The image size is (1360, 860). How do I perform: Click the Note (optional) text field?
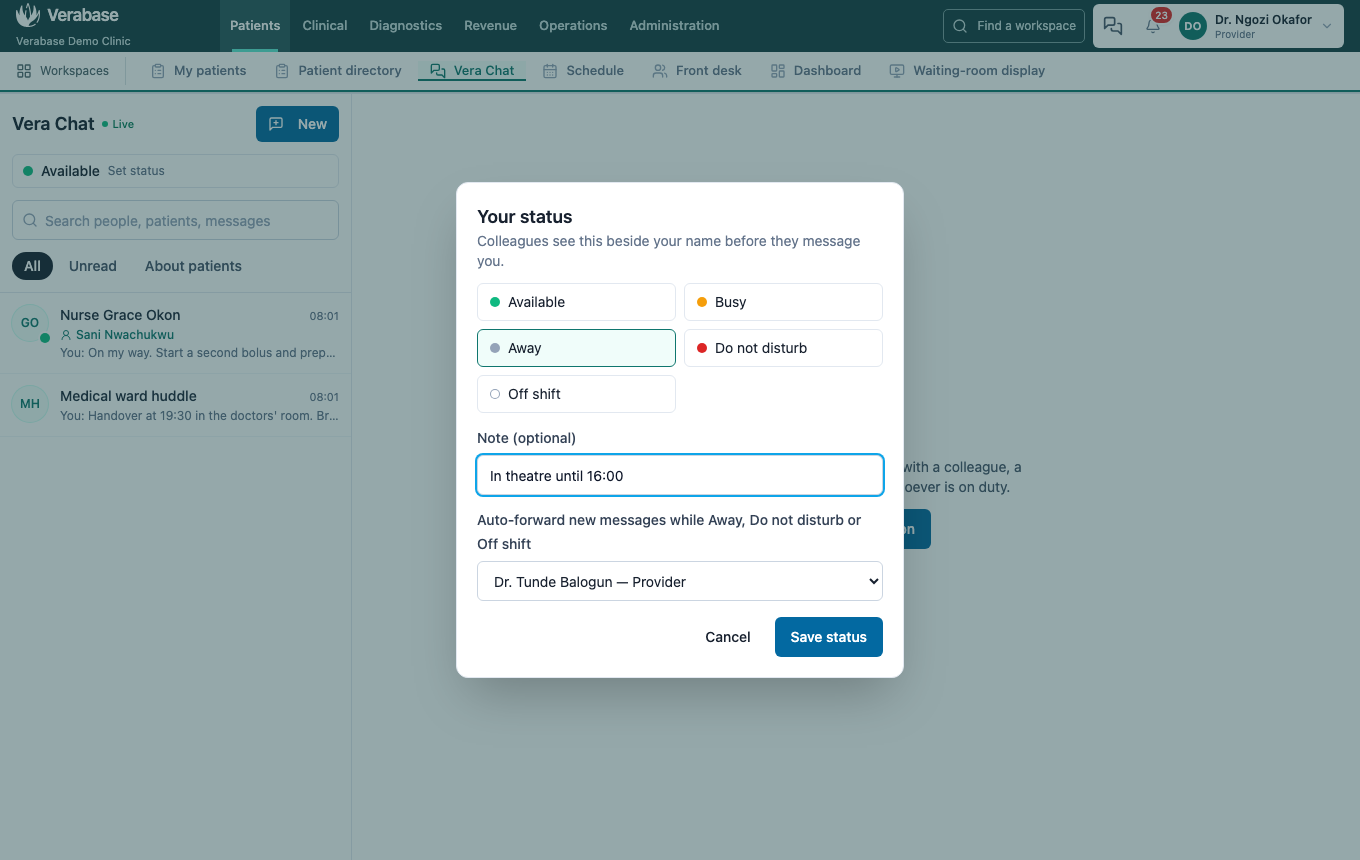tap(680, 476)
